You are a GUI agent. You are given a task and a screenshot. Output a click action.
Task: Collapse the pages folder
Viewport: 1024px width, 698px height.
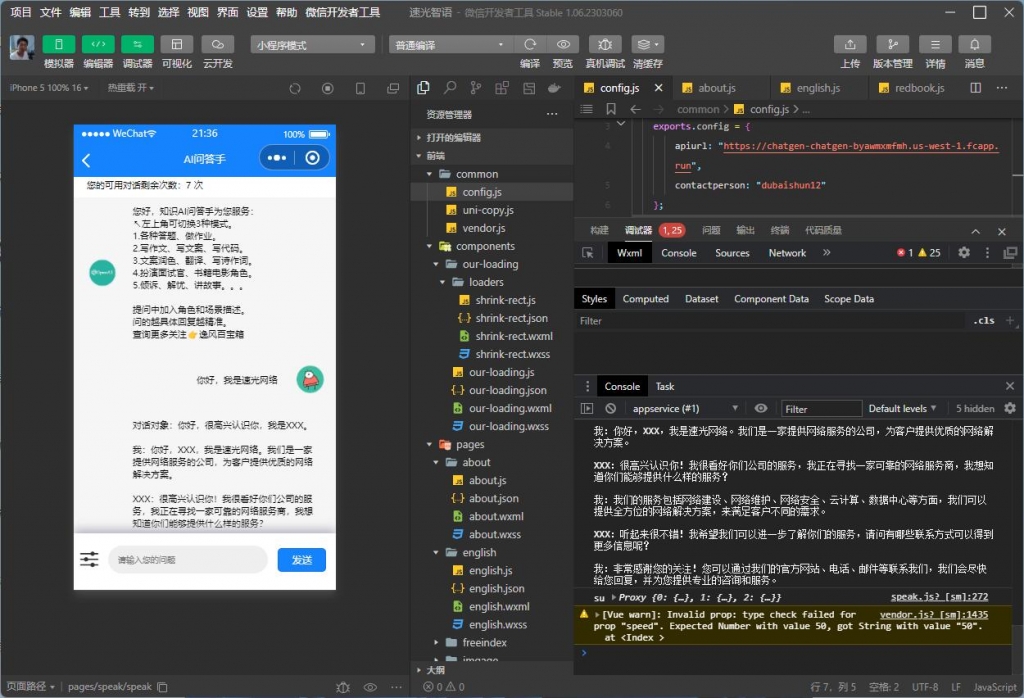(429, 445)
